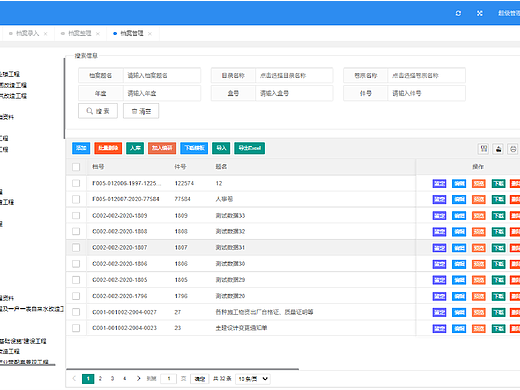
Task: Open the page size dropdown in pagination
Action: pyautogui.click(x=253, y=379)
